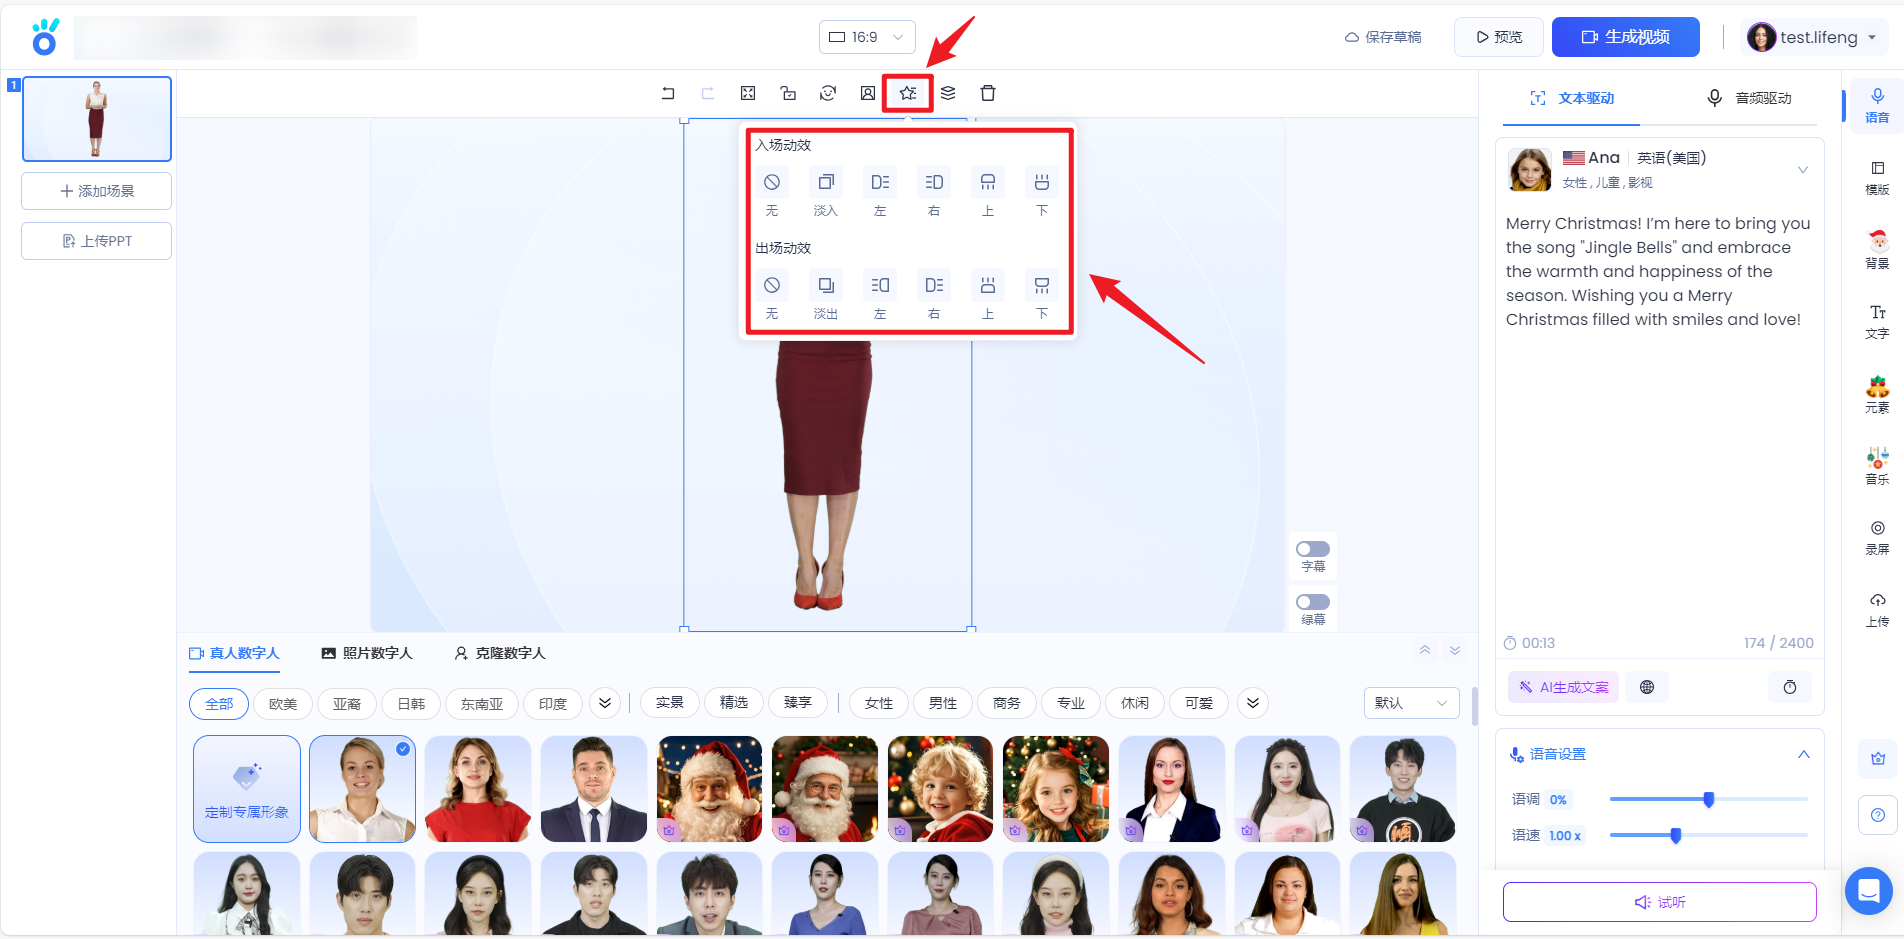Open the 默认 sort dropdown
Image resolution: width=1904 pixels, height=939 pixels.
(1410, 703)
